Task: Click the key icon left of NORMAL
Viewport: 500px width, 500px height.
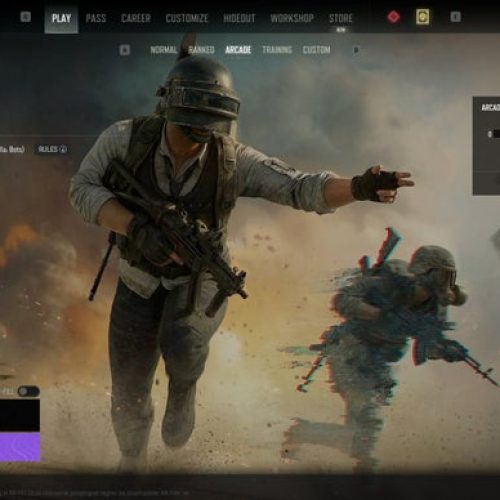Action: [125, 50]
